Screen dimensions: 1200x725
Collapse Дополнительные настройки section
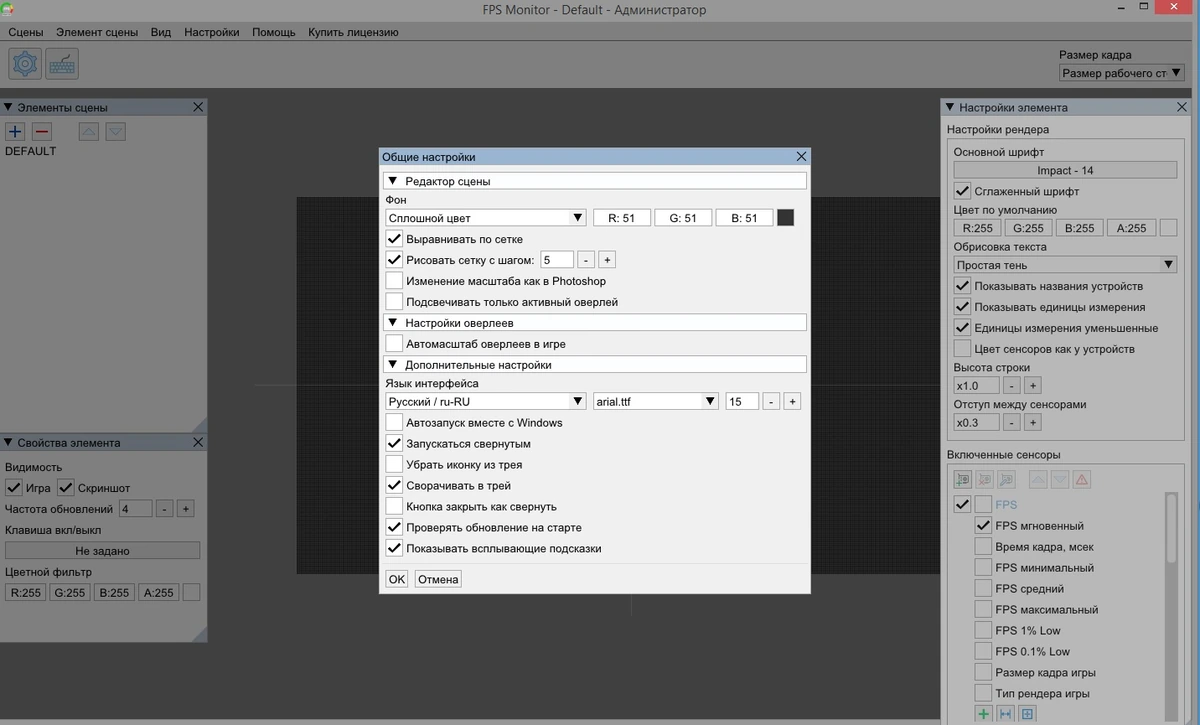click(595, 365)
